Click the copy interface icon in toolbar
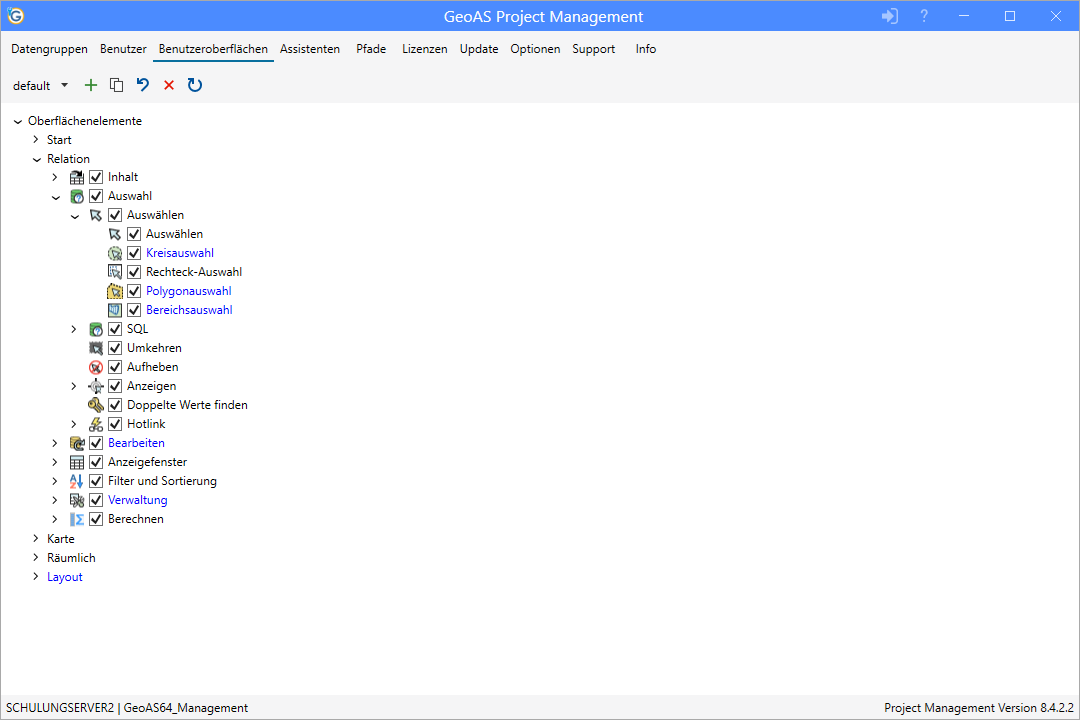The width and height of the screenshot is (1080, 720). 116,85
